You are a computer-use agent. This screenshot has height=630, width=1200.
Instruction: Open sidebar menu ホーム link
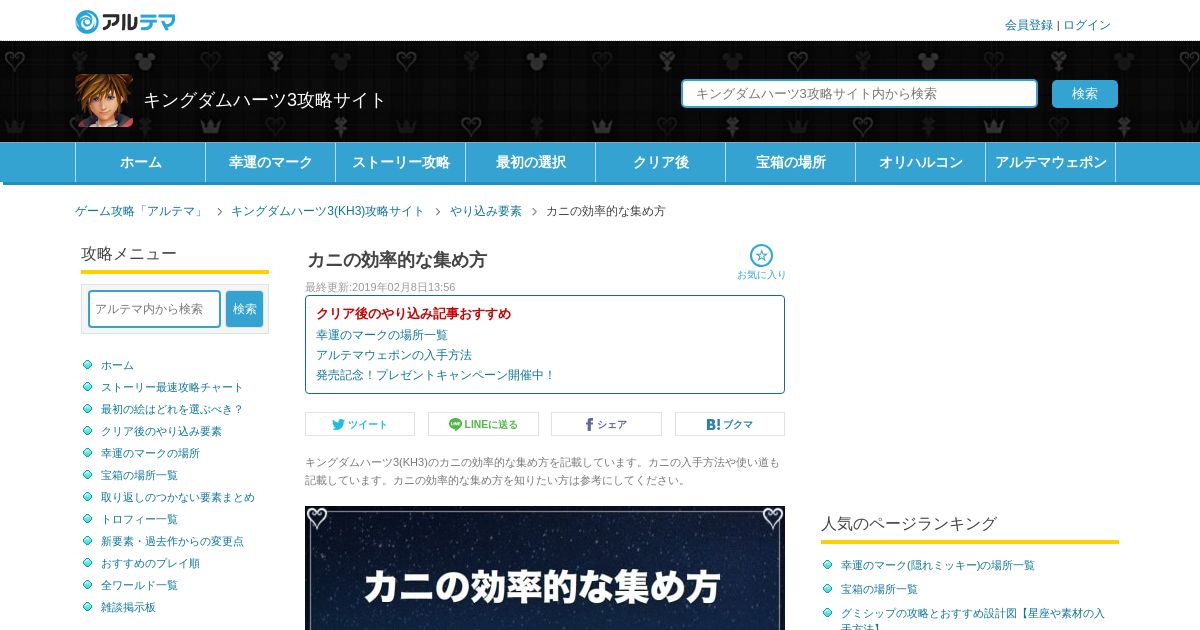tap(117, 365)
